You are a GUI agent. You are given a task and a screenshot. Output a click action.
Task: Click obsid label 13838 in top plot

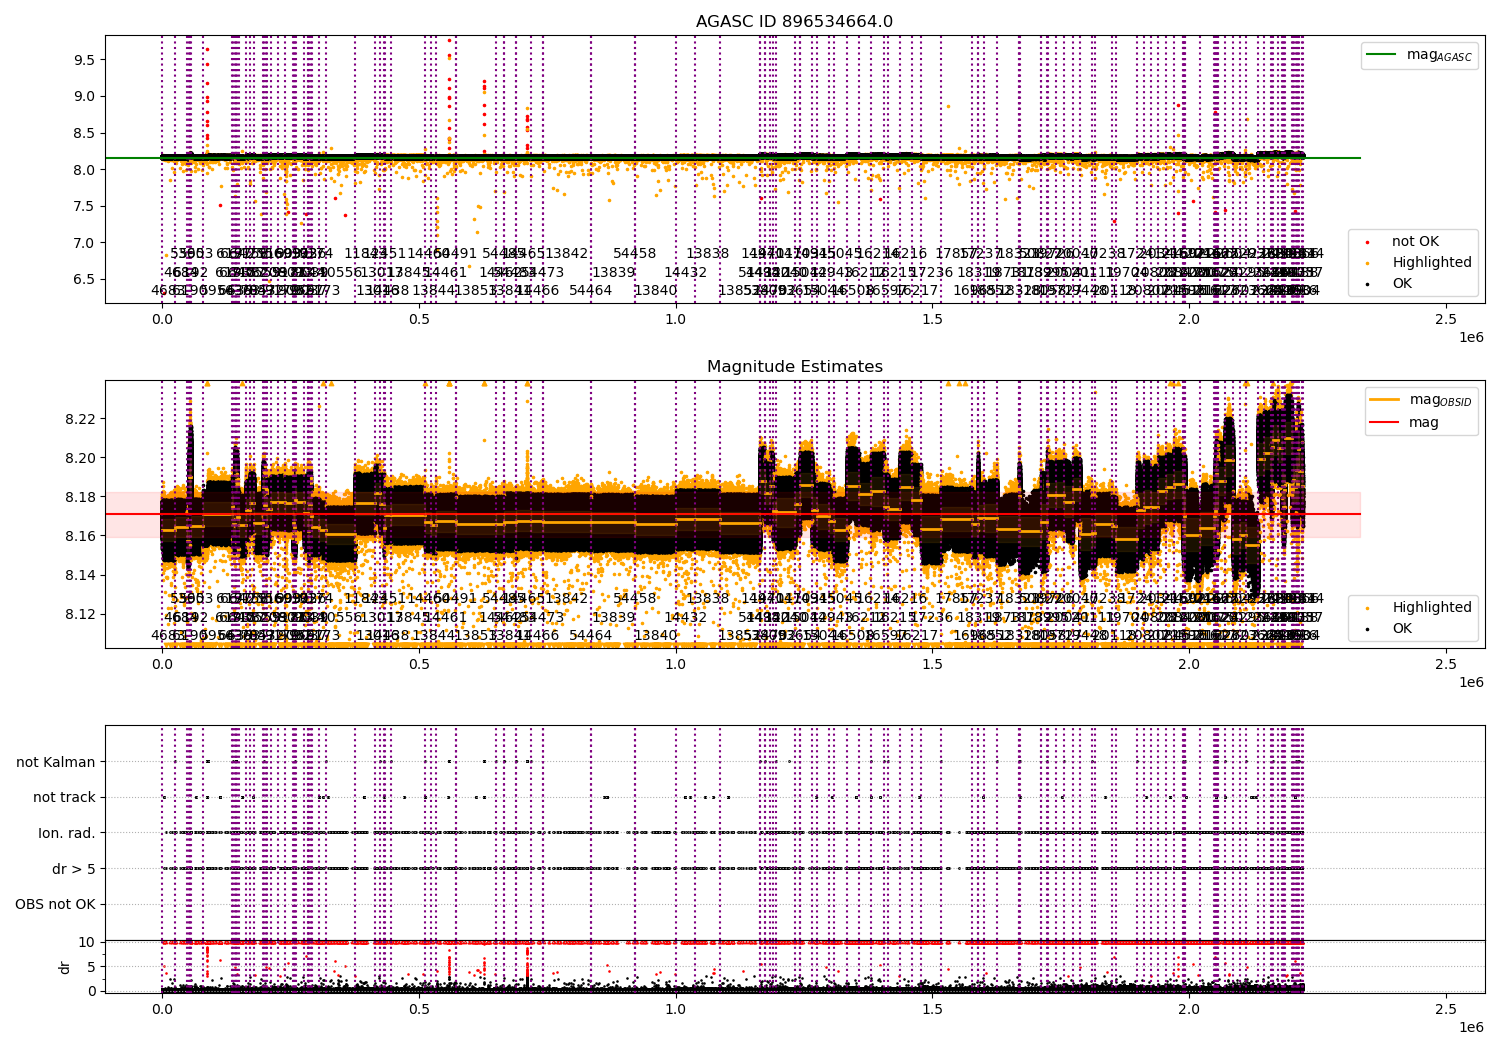pyautogui.click(x=707, y=254)
